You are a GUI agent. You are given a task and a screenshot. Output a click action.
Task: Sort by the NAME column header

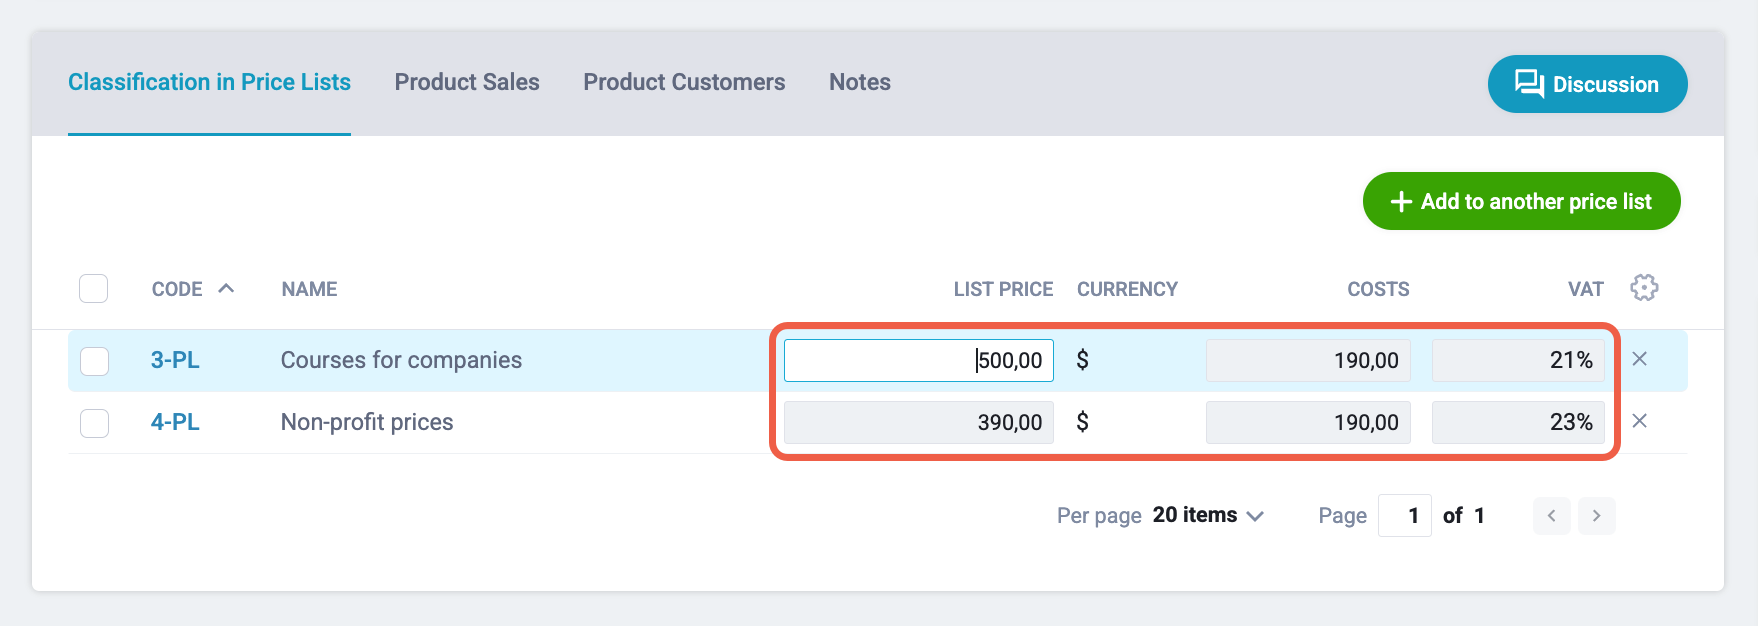pos(309,289)
